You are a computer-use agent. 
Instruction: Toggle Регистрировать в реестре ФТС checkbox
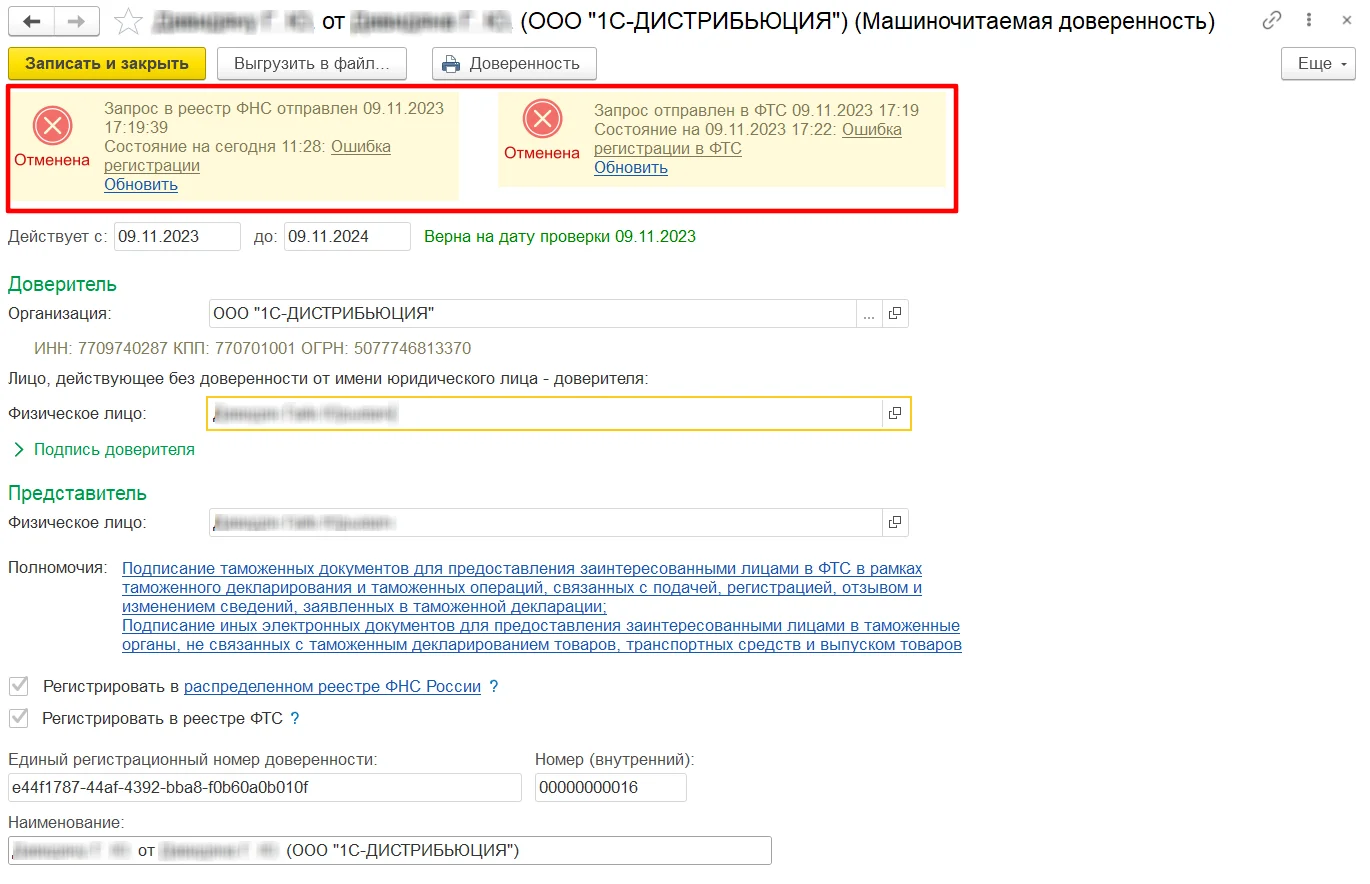[x=19, y=718]
